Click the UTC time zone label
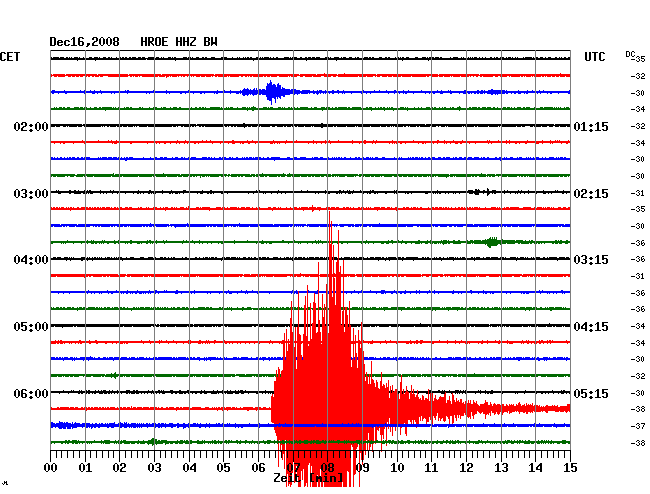This screenshot has width=650, height=494. 594,57
